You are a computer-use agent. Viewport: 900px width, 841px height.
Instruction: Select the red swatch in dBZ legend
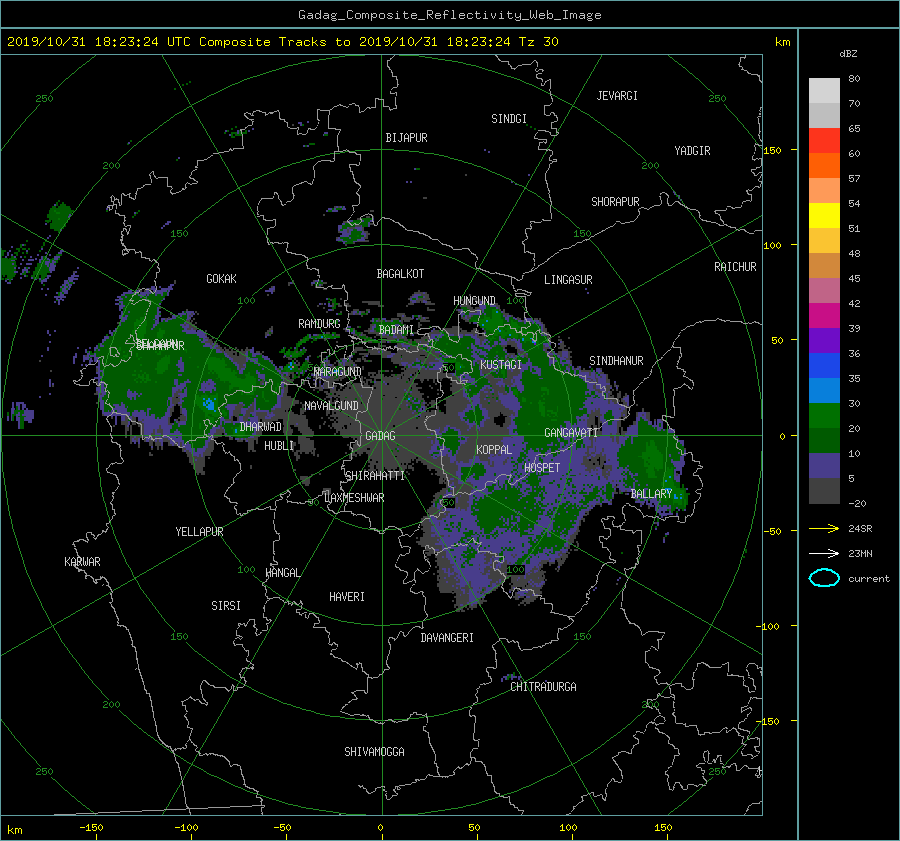[x=824, y=140]
